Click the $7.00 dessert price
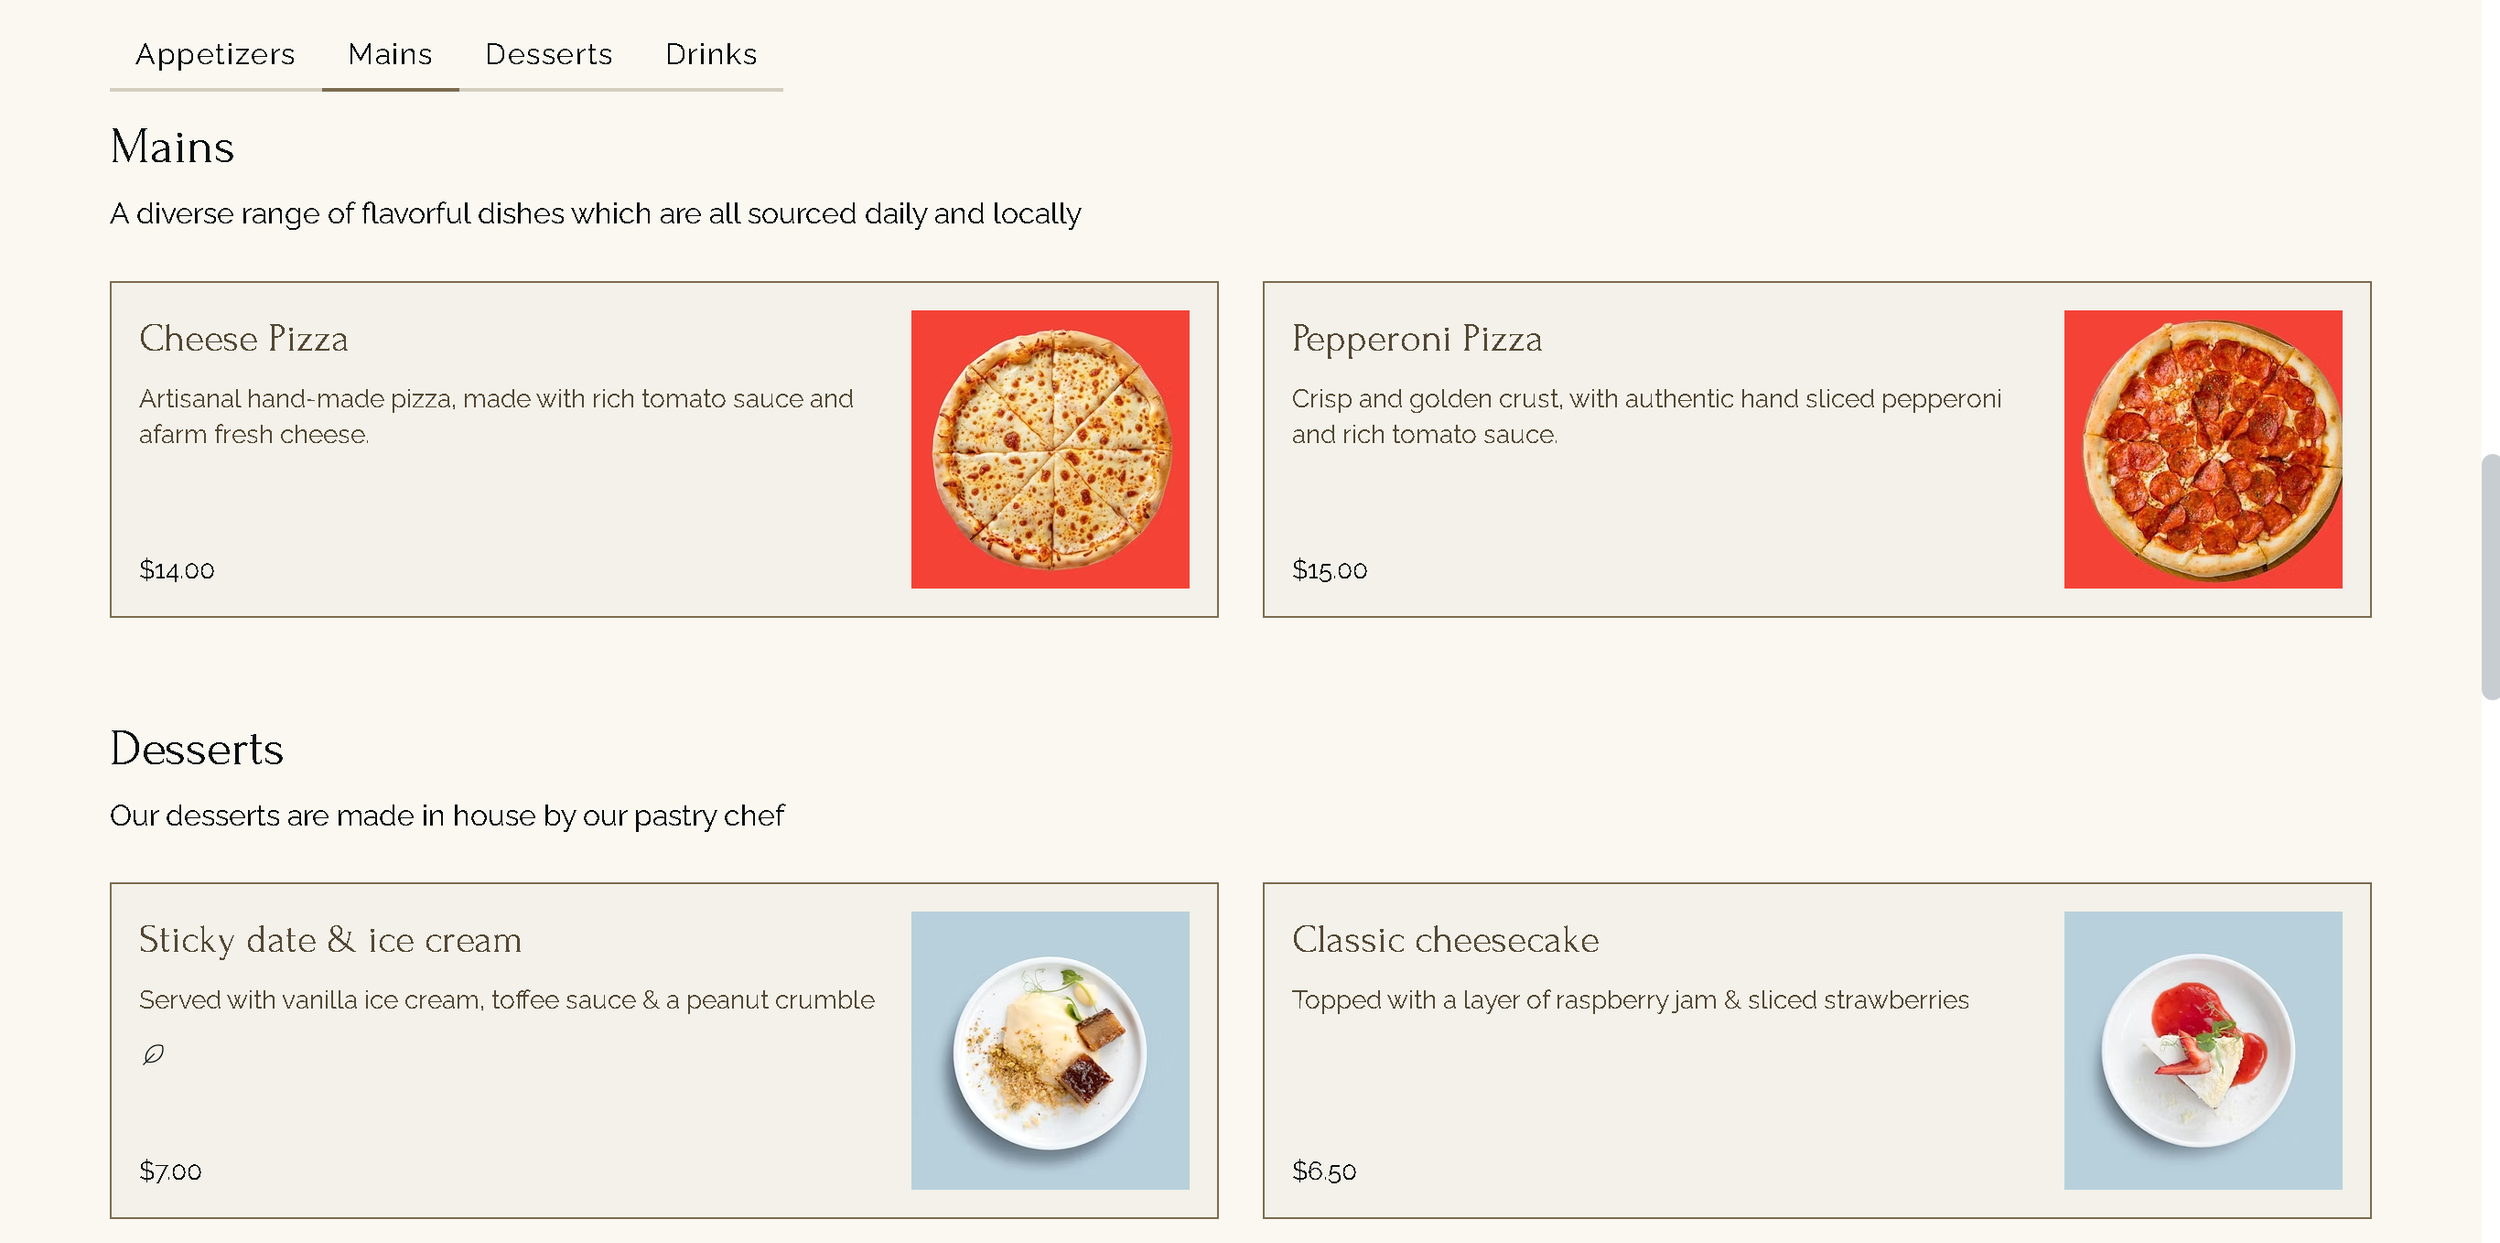 click(170, 1171)
